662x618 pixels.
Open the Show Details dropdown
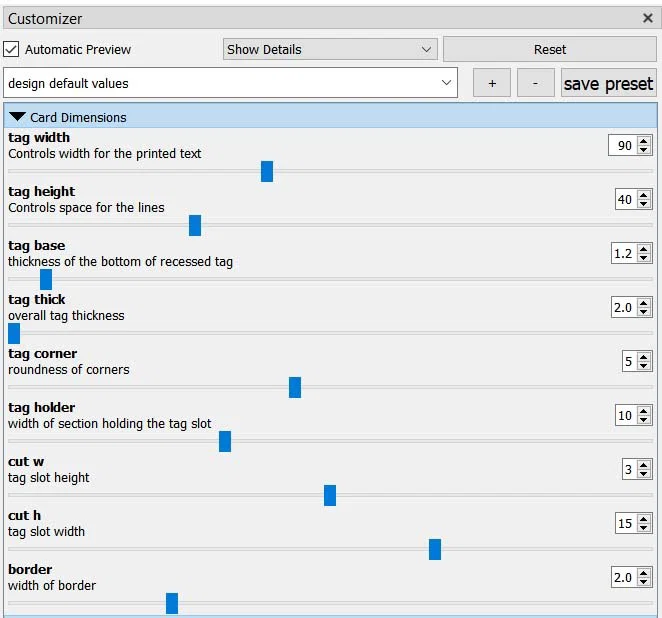click(330, 49)
